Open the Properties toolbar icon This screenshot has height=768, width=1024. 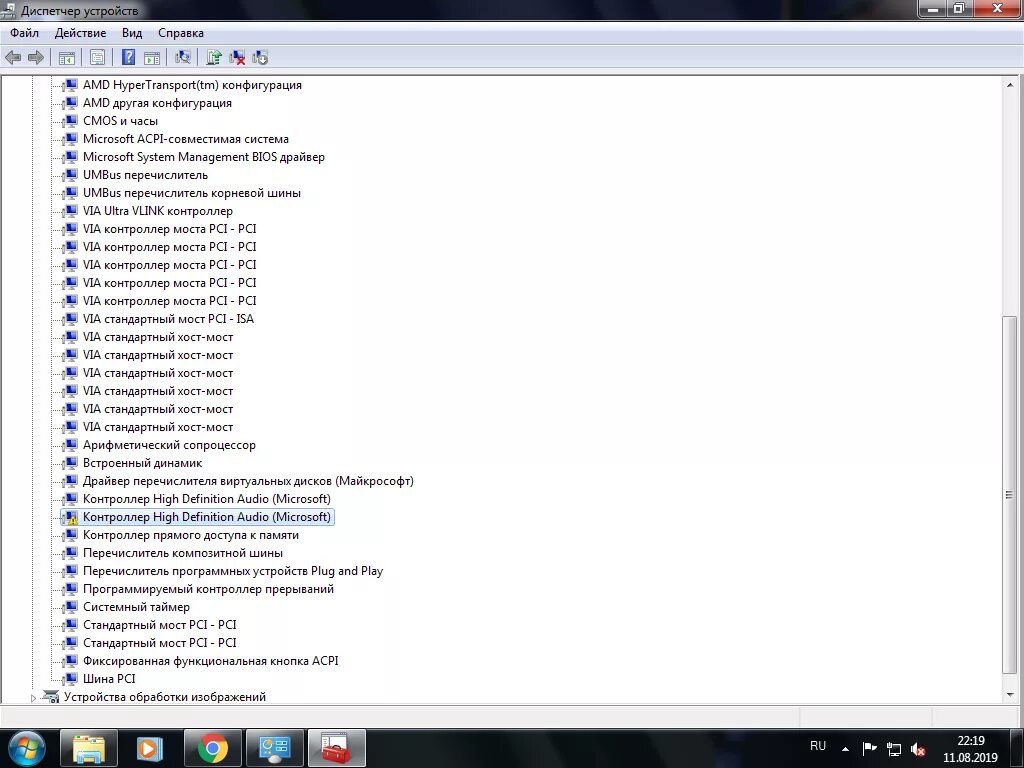(97, 57)
